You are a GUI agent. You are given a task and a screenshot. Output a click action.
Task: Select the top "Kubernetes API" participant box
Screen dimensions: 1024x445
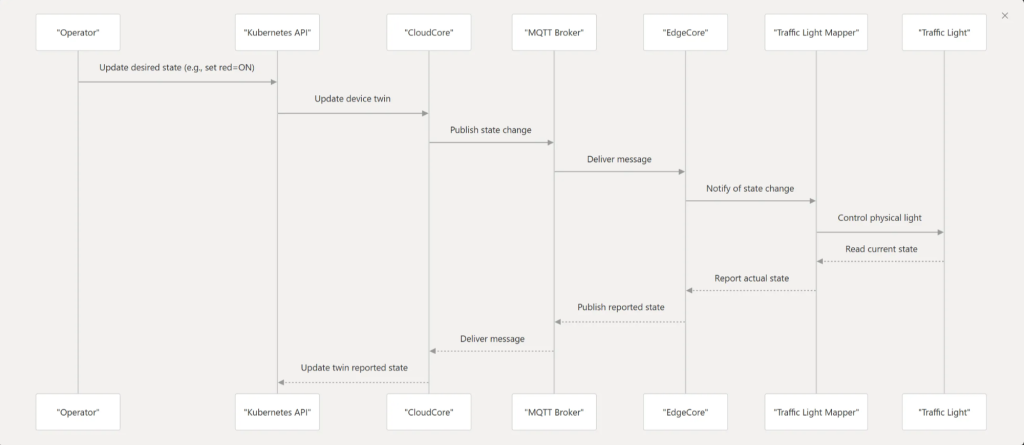[277, 33]
